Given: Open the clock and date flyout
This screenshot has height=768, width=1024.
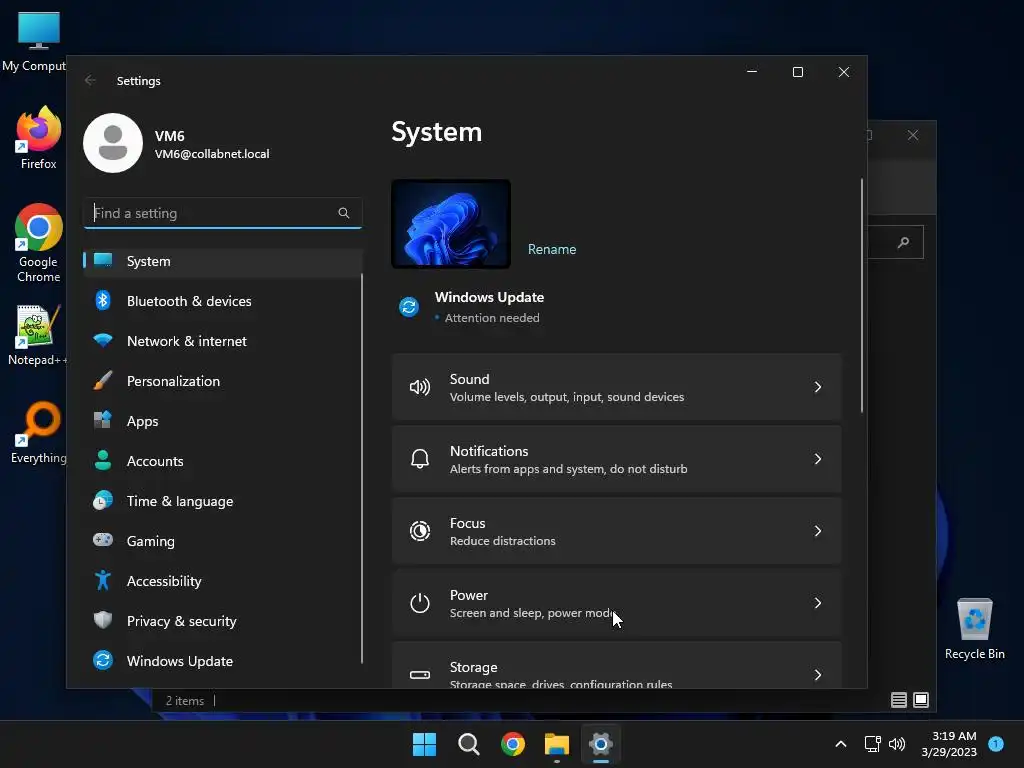Looking at the screenshot, I should click(949, 744).
